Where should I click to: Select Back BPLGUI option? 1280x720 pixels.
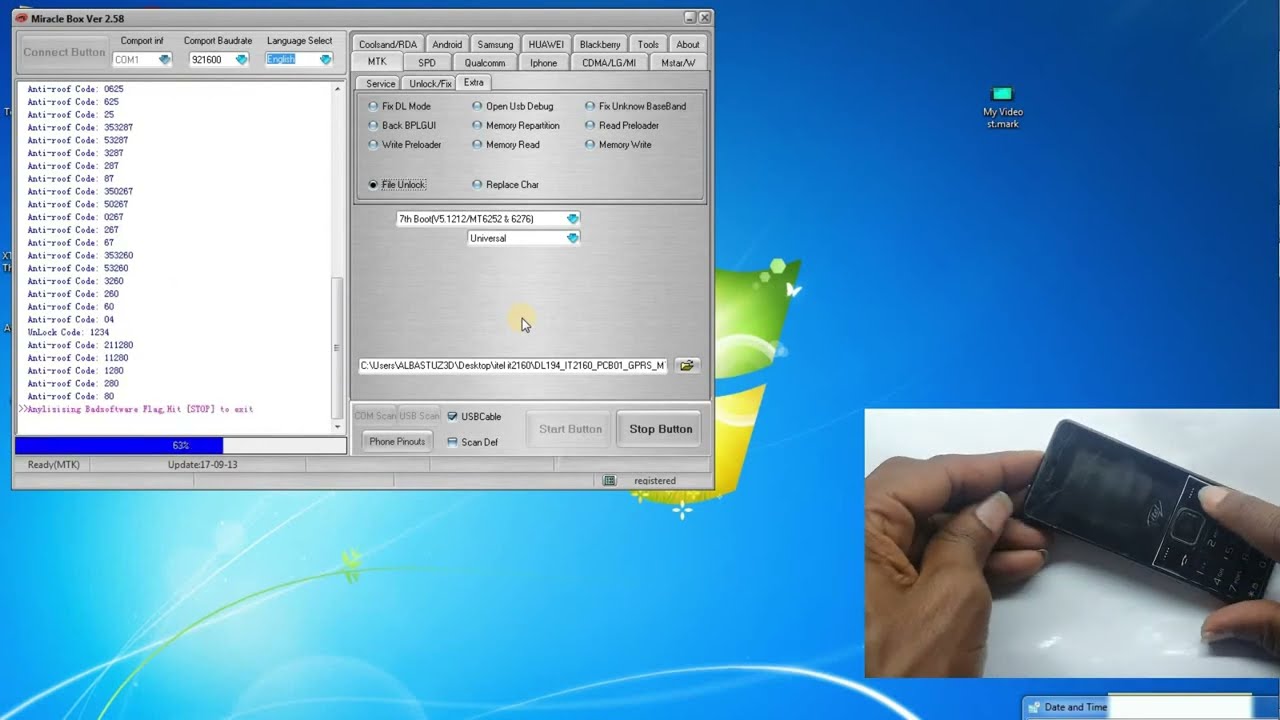click(x=402, y=125)
